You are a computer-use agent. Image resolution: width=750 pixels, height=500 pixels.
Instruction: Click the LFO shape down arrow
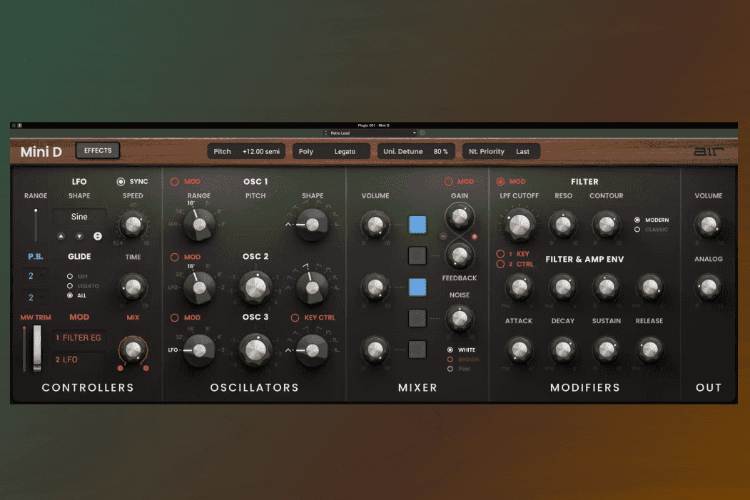[79, 236]
